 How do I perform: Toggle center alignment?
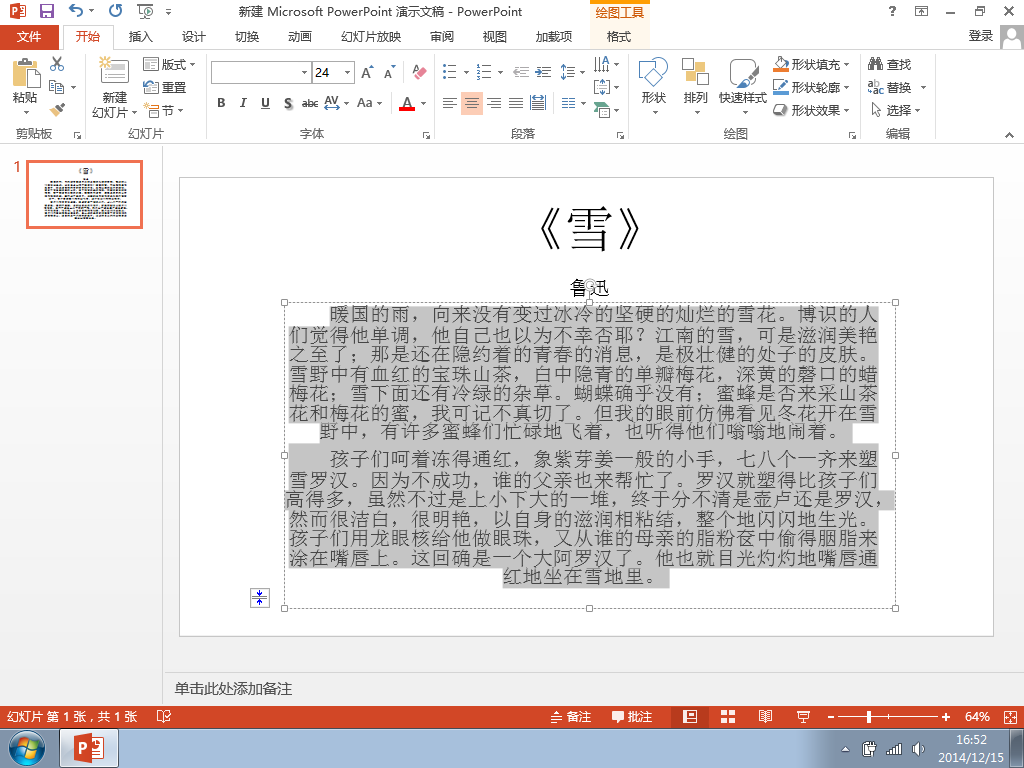click(472, 103)
